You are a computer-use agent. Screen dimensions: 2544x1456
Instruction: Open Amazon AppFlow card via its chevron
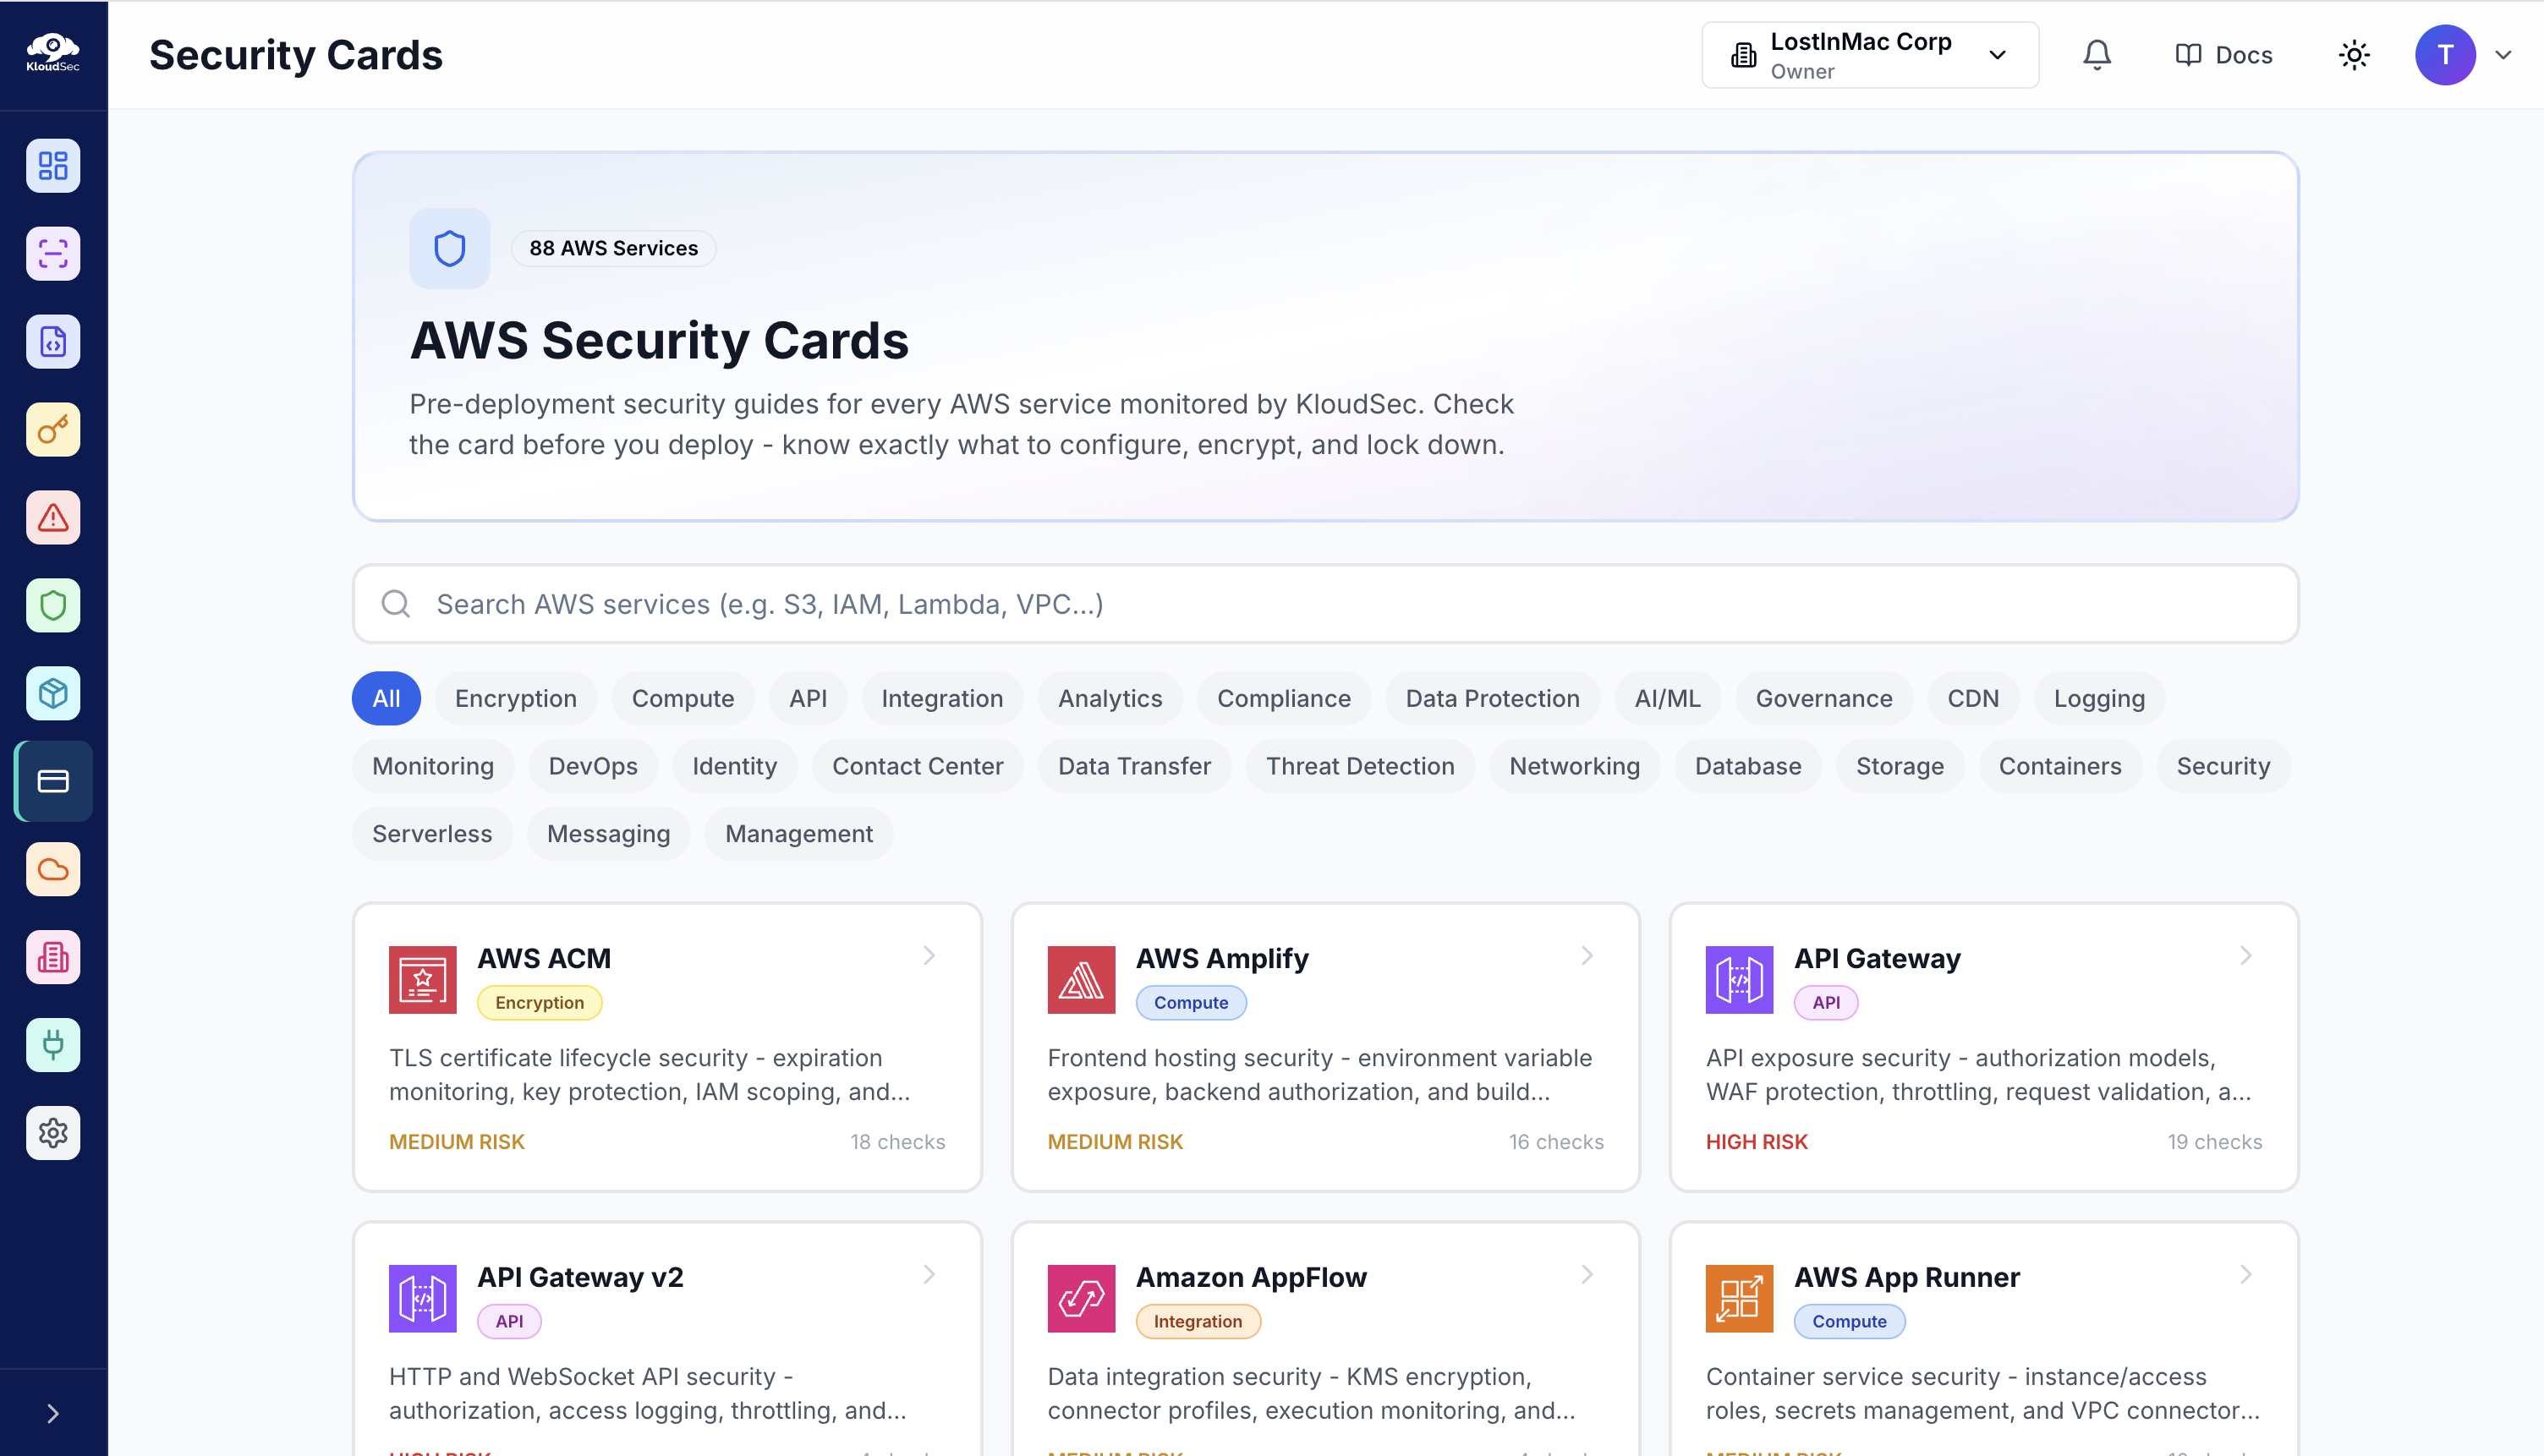1587,1274
